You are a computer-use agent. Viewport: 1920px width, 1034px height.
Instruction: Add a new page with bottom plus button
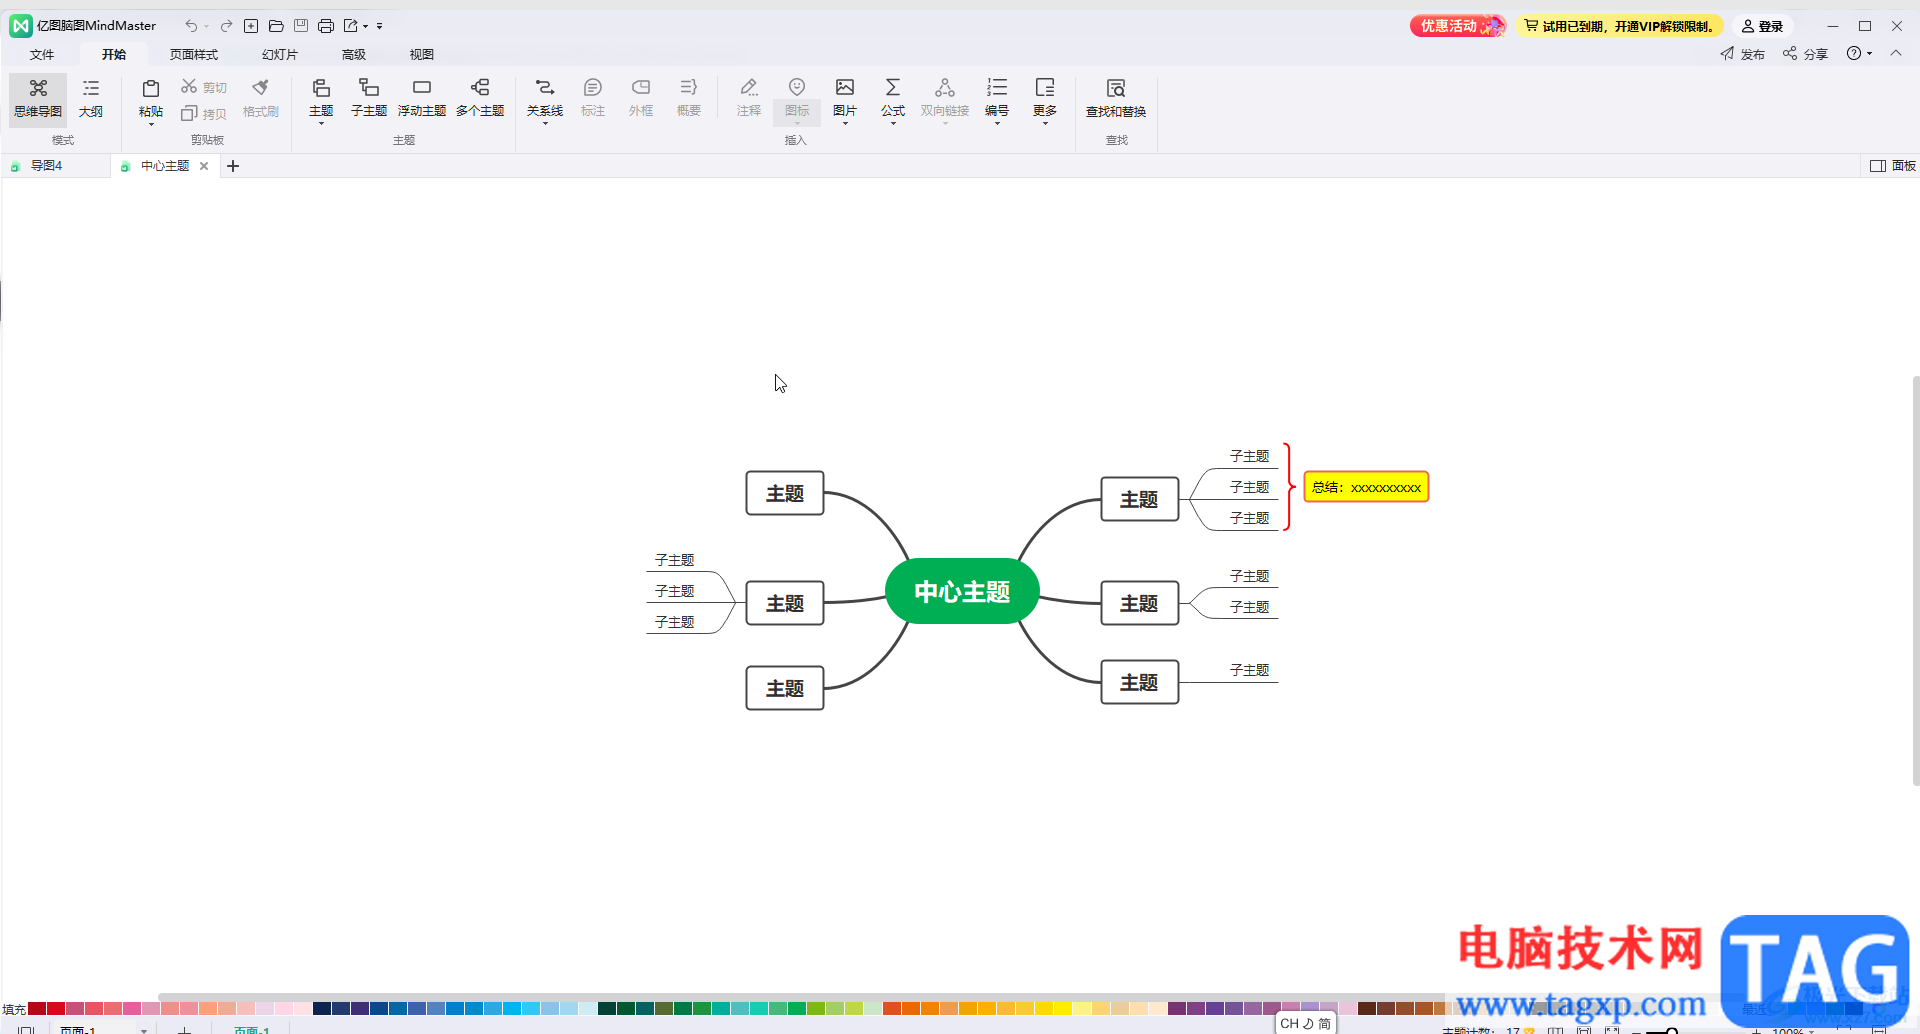[x=184, y=1029]
